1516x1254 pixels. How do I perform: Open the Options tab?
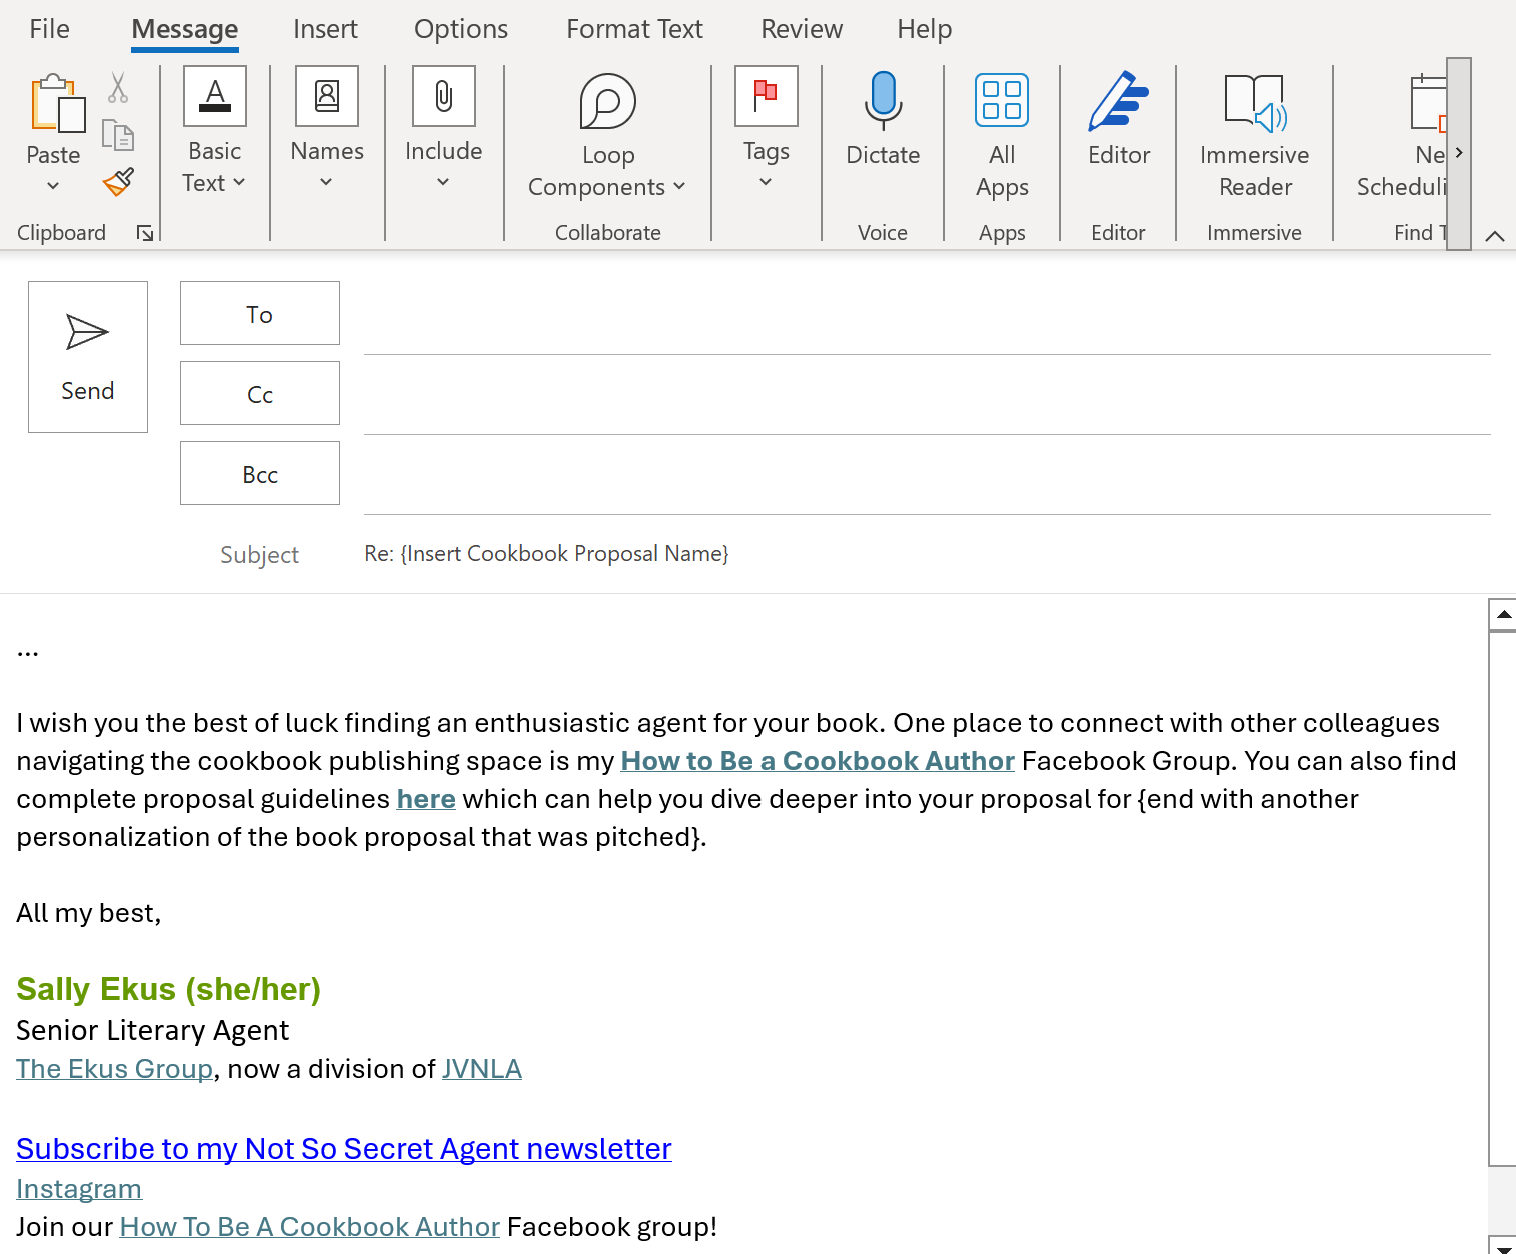tap(461, 29)
